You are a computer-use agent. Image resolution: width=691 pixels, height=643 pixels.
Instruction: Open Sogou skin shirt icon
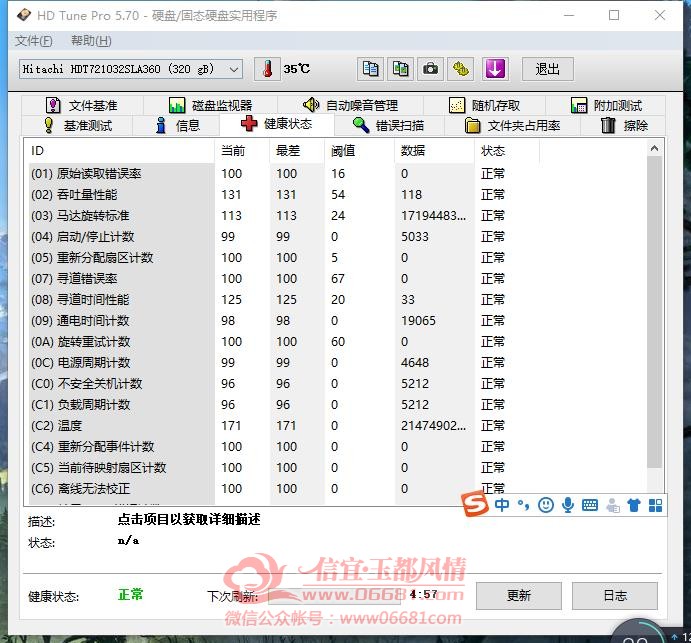click(x=634, y=505)
